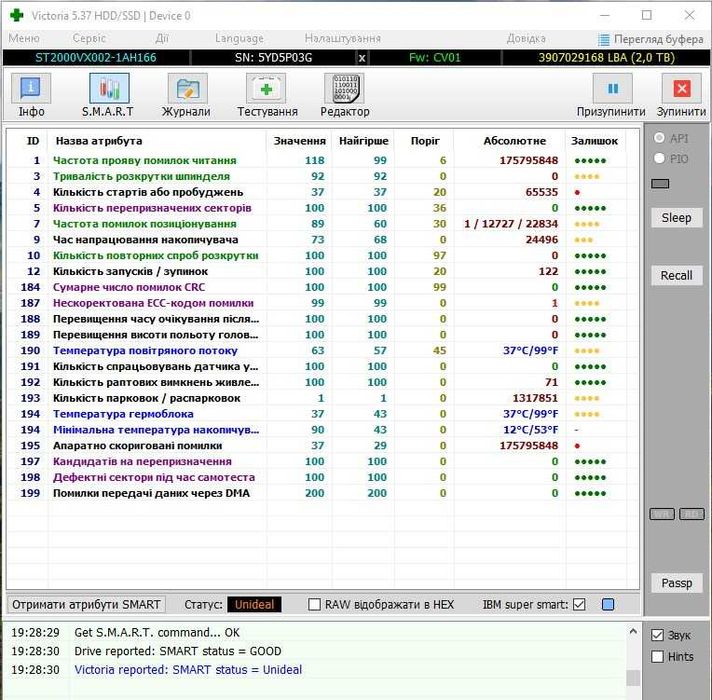This screenshot has height=700, width=712.
Task: Click the 1317851 absolute value
Action: point(535,398)
